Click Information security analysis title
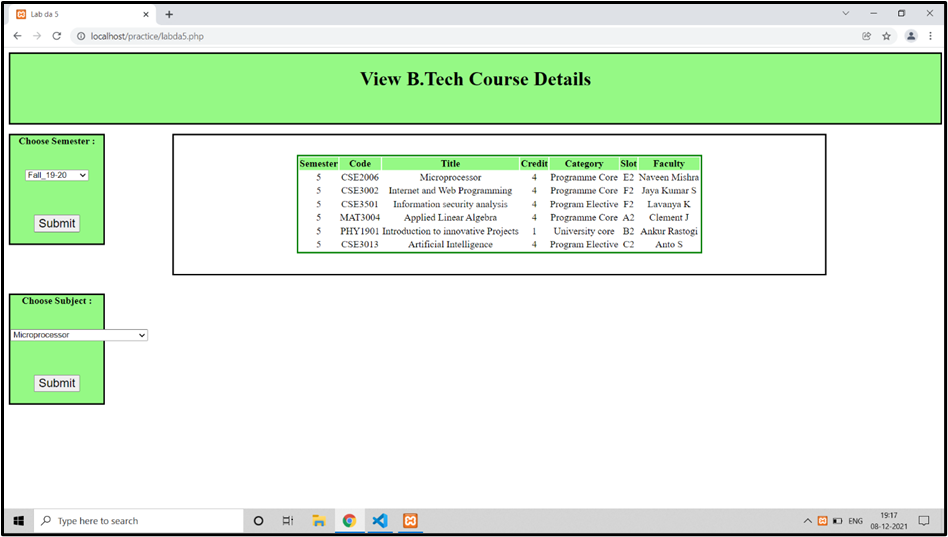The image size is (948, 537). tap(450, 204)
